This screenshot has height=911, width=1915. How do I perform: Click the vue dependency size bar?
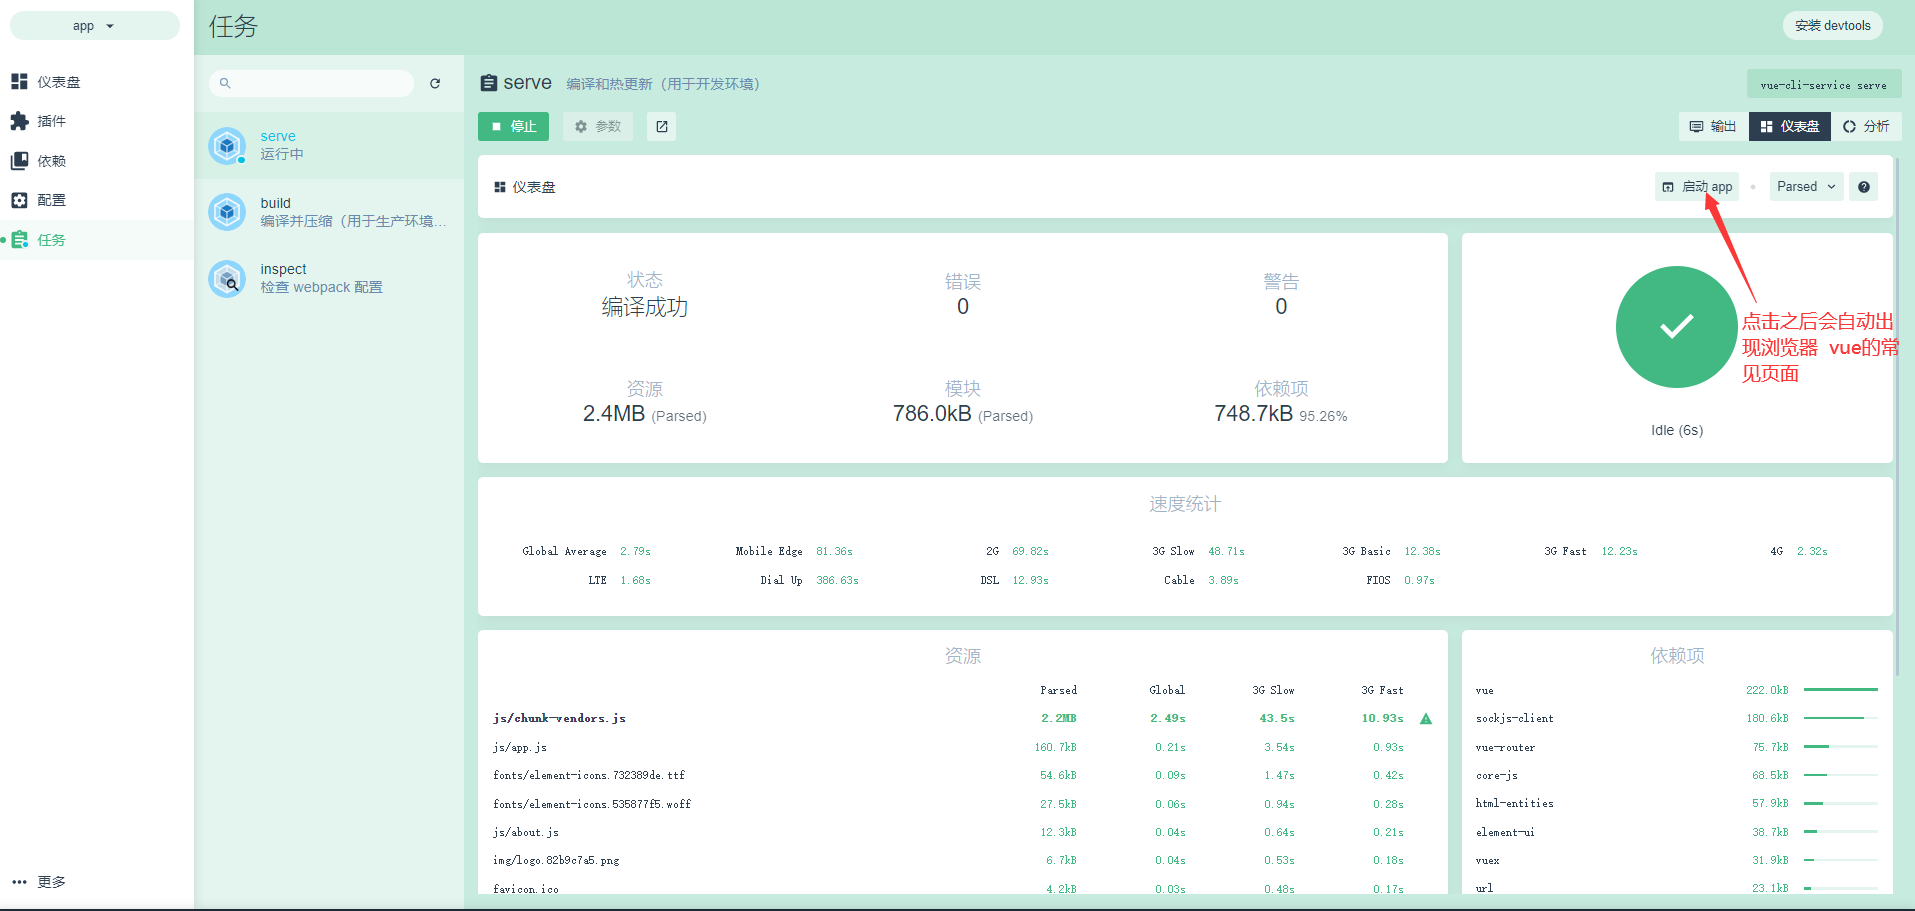click(x=1841, y=690)
